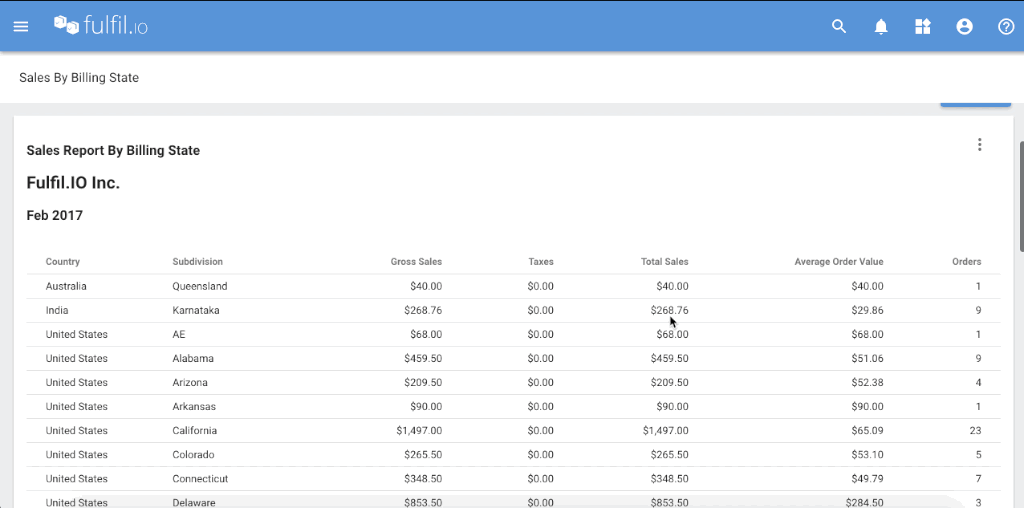Click Alabama gross sales $459.50
This screenshot has height=508, width=1024.
click(423, 358)
